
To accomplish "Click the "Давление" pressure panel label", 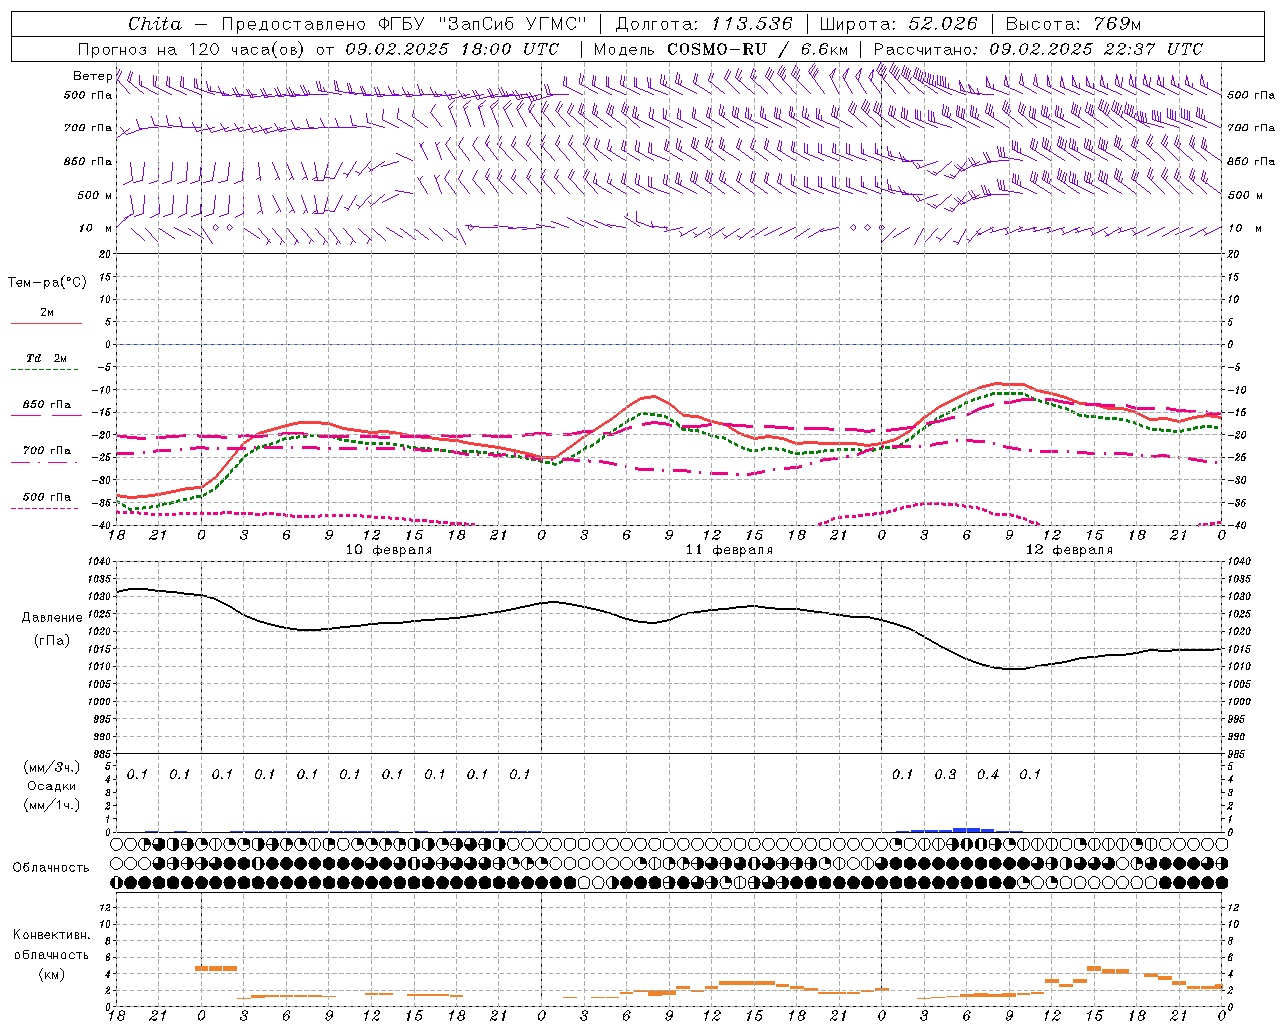I will pos(52,618).
